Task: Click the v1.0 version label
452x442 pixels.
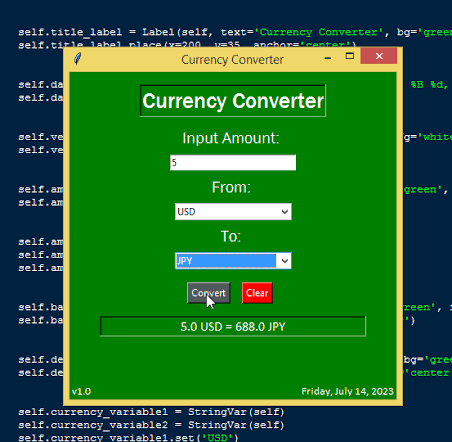Action: point(81,391)
